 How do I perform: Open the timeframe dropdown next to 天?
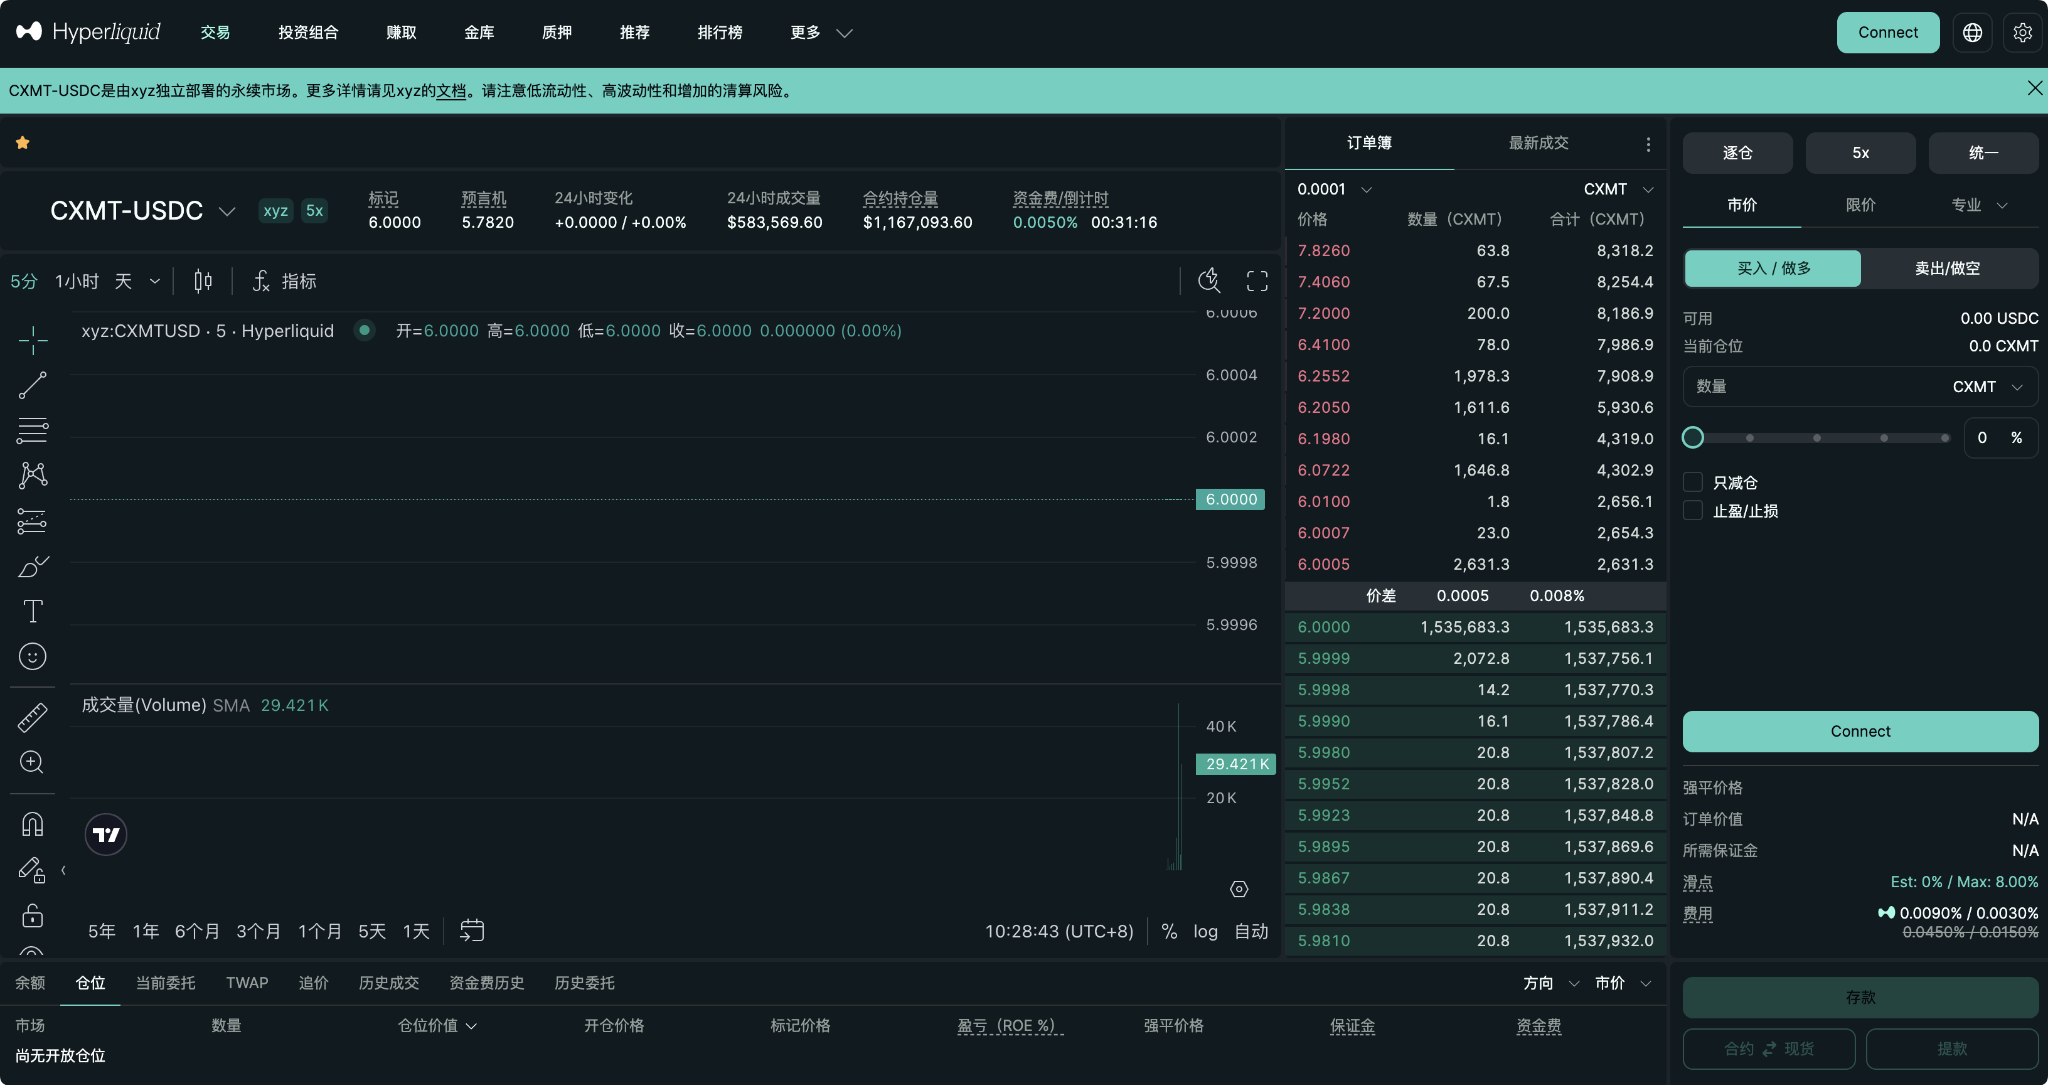[x=155, y=281]
